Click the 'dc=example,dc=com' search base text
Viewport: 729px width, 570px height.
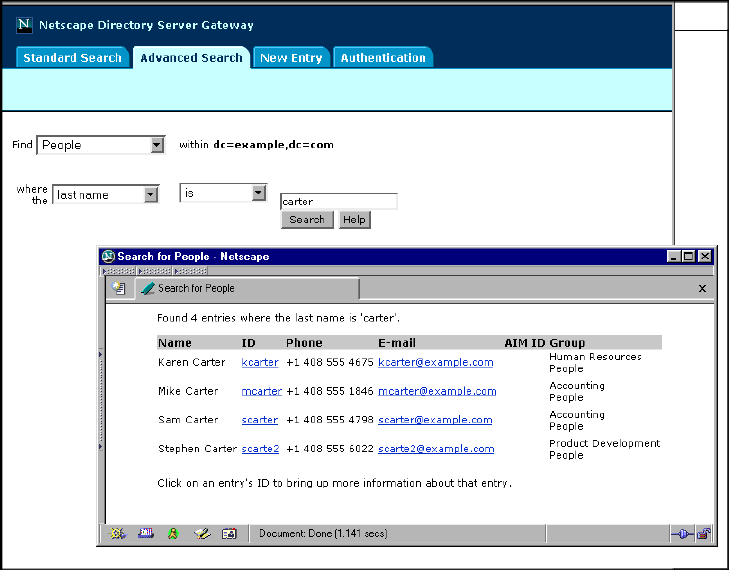point(273,145)
